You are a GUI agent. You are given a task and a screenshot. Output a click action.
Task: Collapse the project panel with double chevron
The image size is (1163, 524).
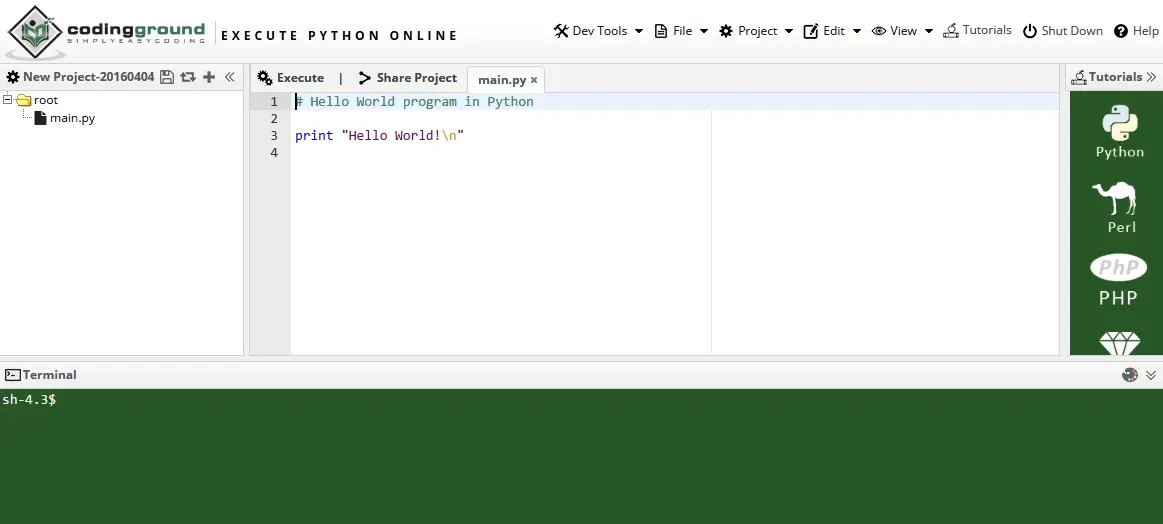tap(229, 77)
